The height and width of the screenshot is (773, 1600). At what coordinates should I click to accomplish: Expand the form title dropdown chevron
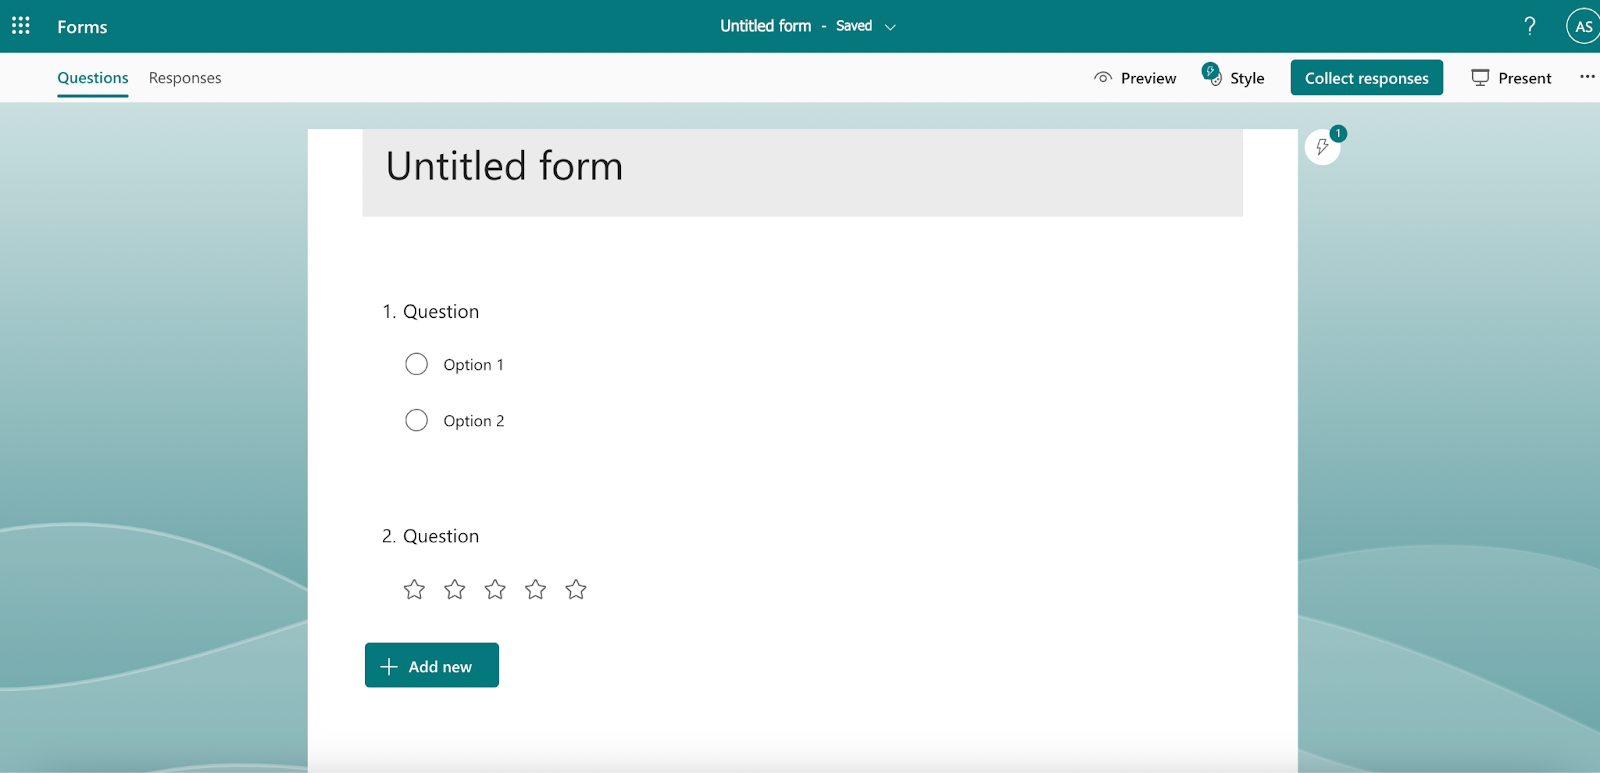890,27
